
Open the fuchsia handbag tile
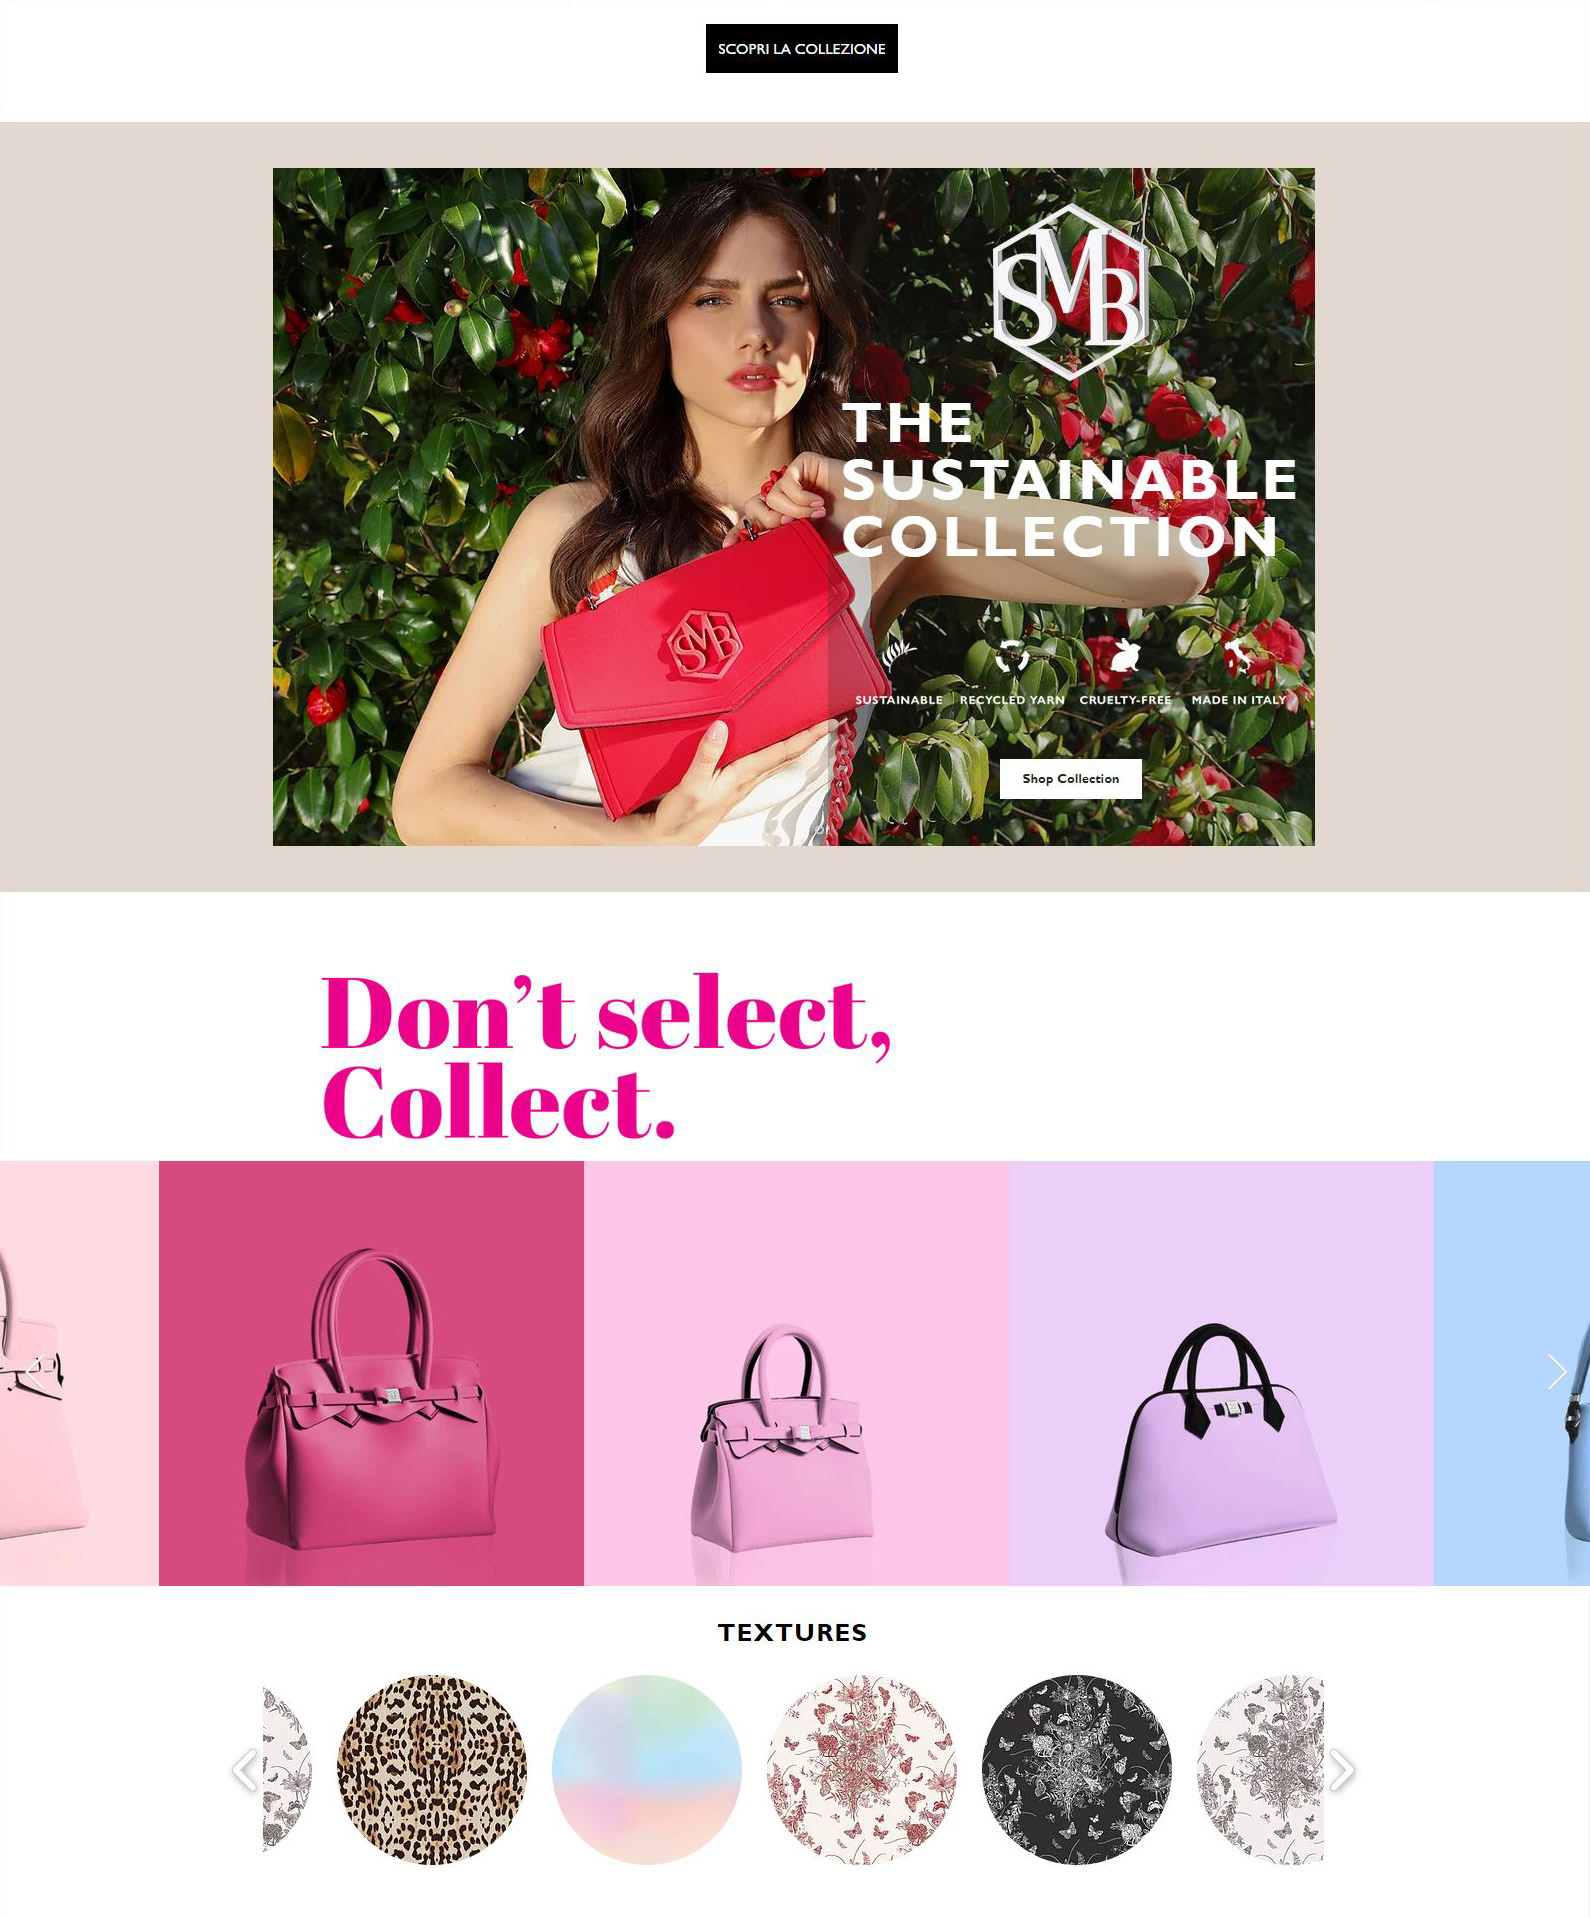tap(371, 1373)
